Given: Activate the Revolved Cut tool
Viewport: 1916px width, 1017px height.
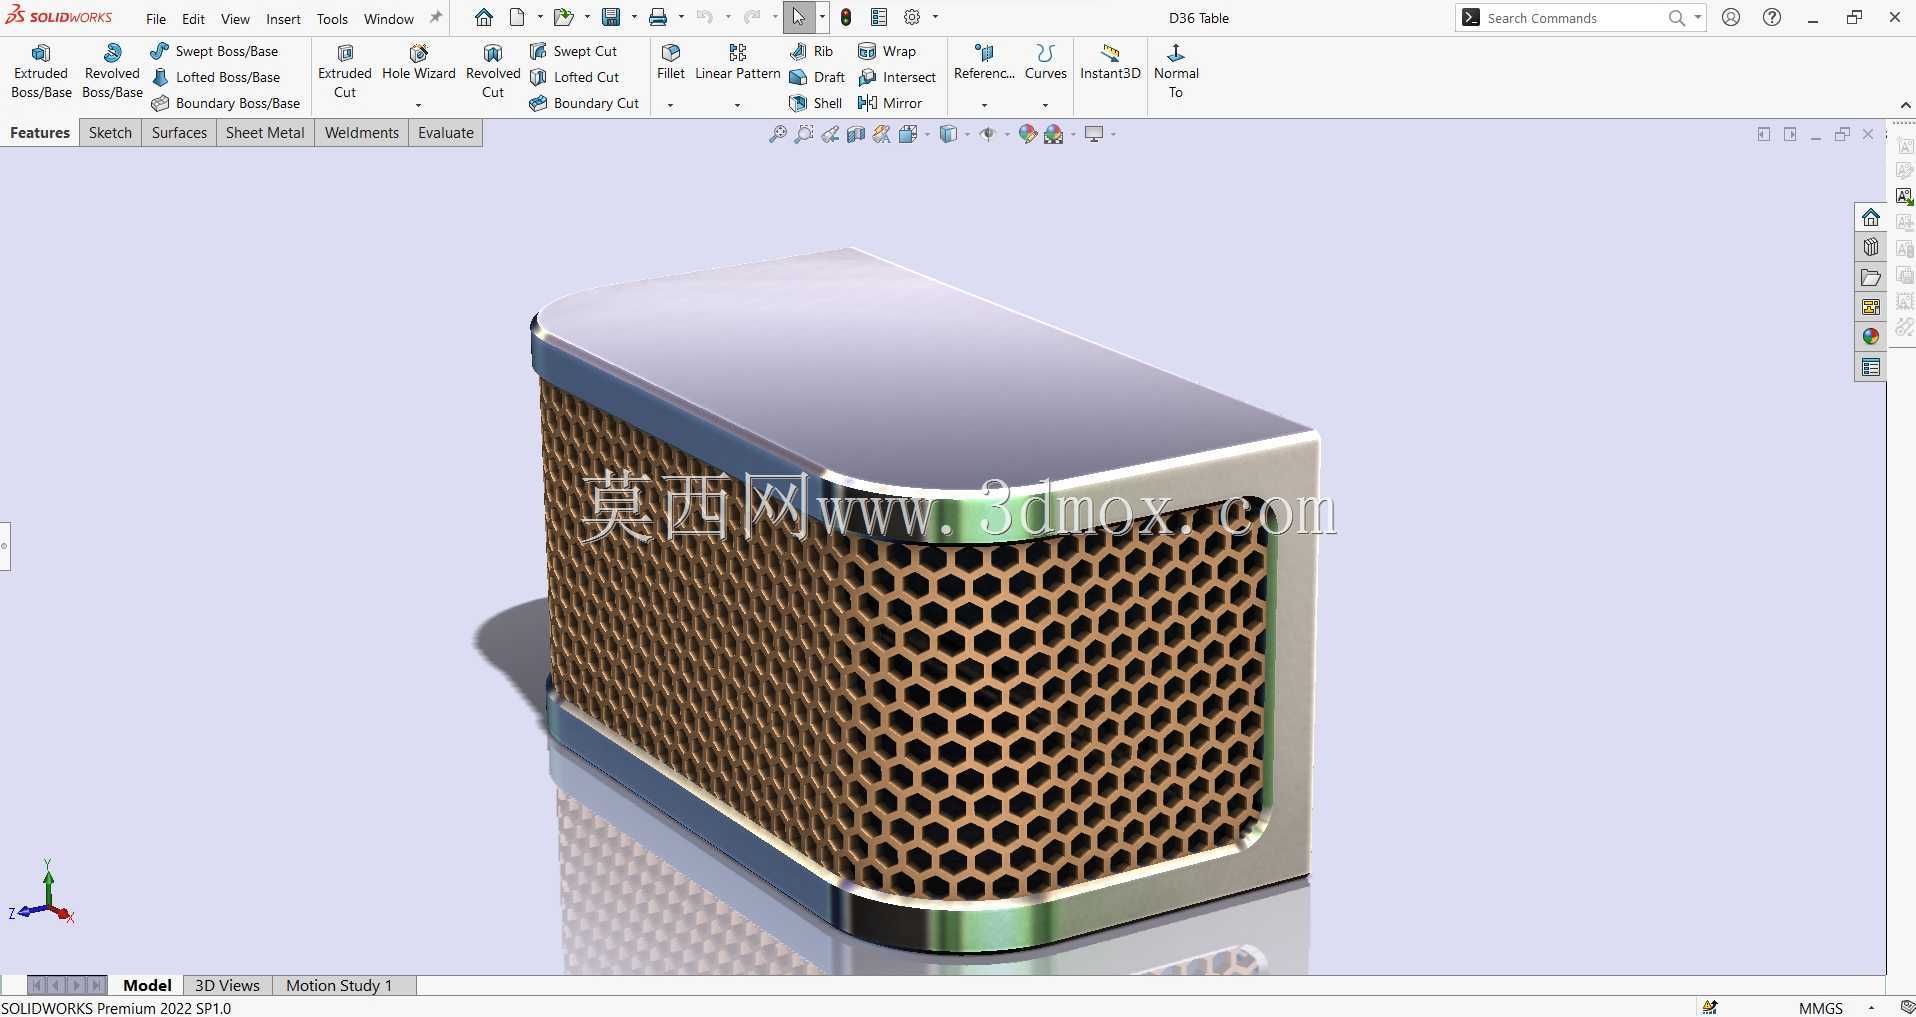Looking at the screenshot, I should pyautogui.click(x=493, y=72).
